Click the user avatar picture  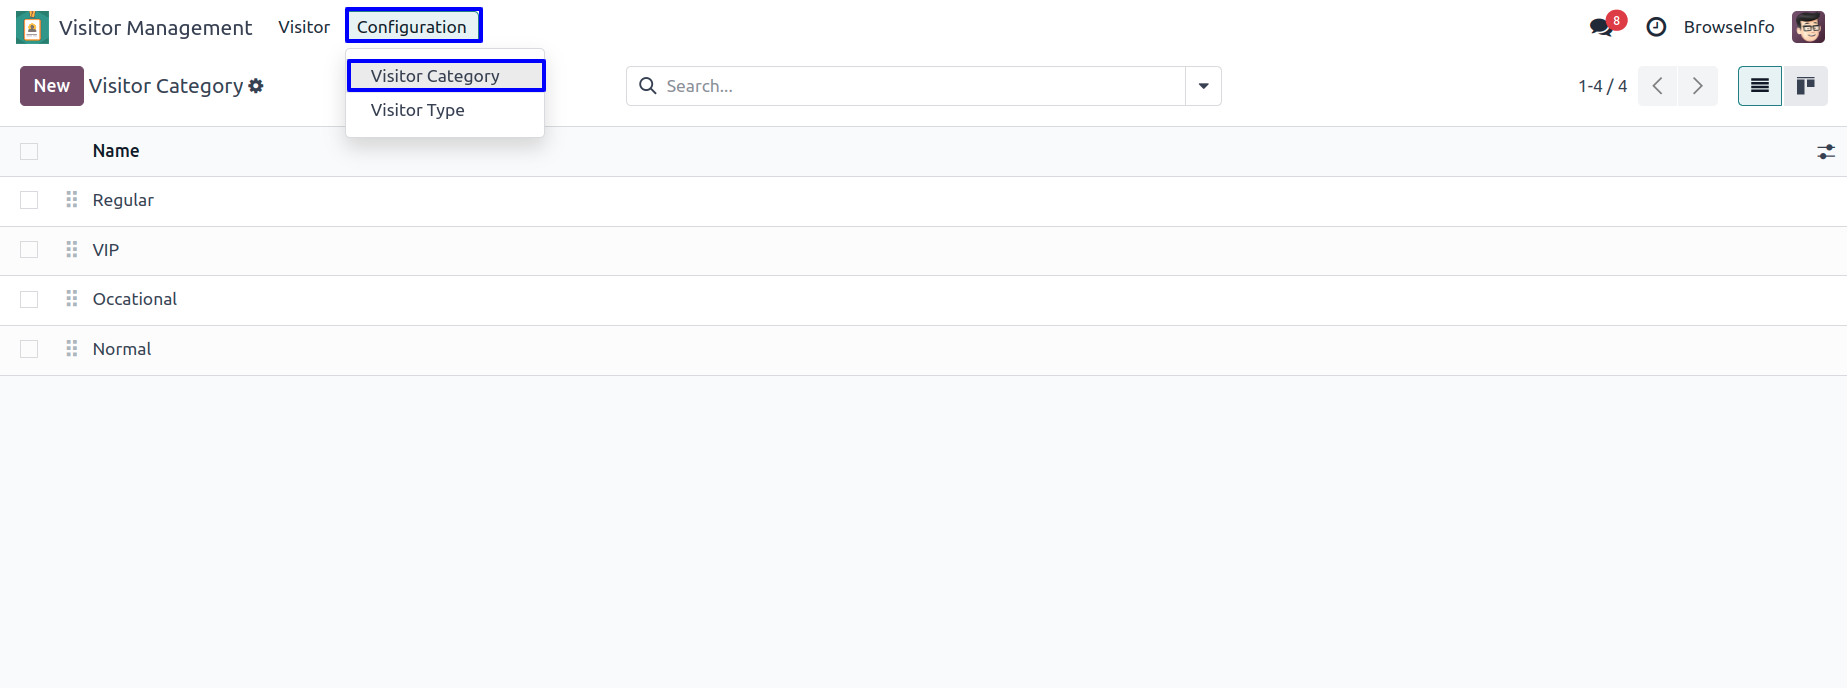coord(1808,27)
